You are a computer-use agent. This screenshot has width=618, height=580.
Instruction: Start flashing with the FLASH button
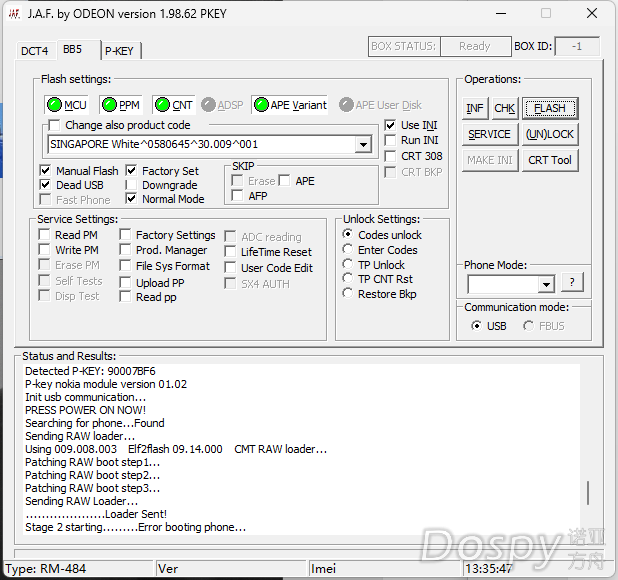[x=550, y=108]
